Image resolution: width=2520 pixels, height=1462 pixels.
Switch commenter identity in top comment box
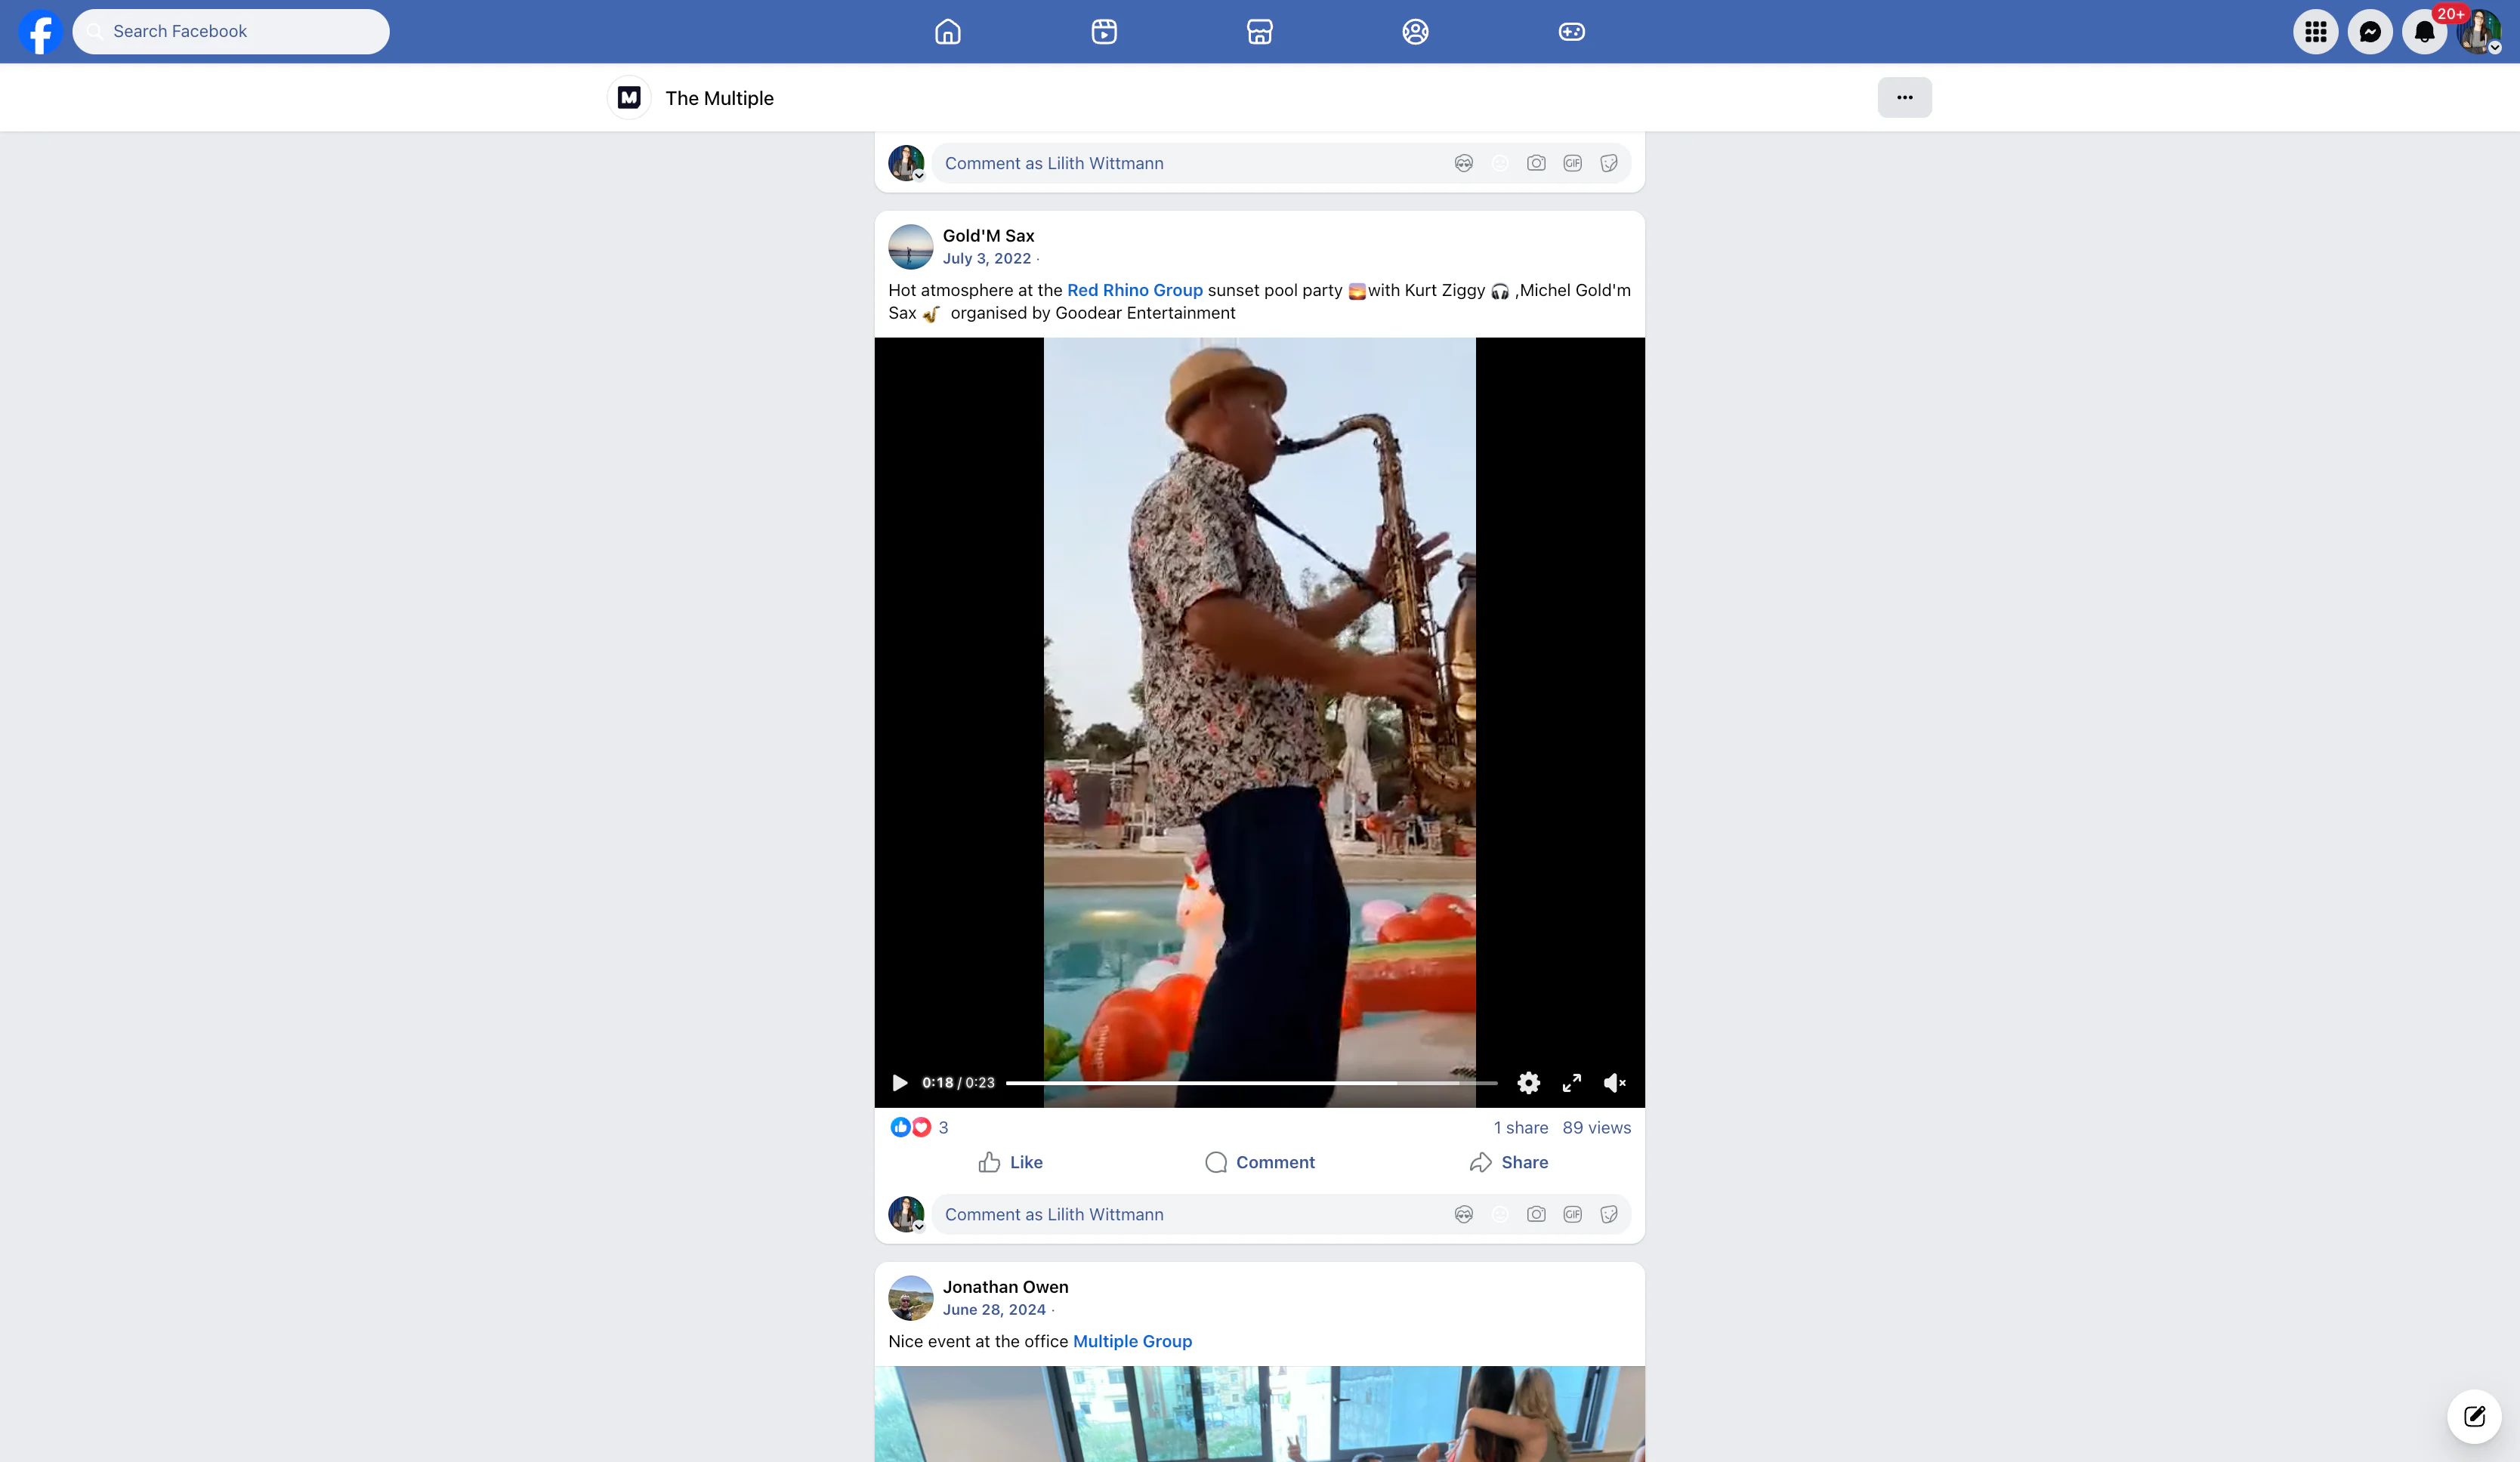(906, 163)
